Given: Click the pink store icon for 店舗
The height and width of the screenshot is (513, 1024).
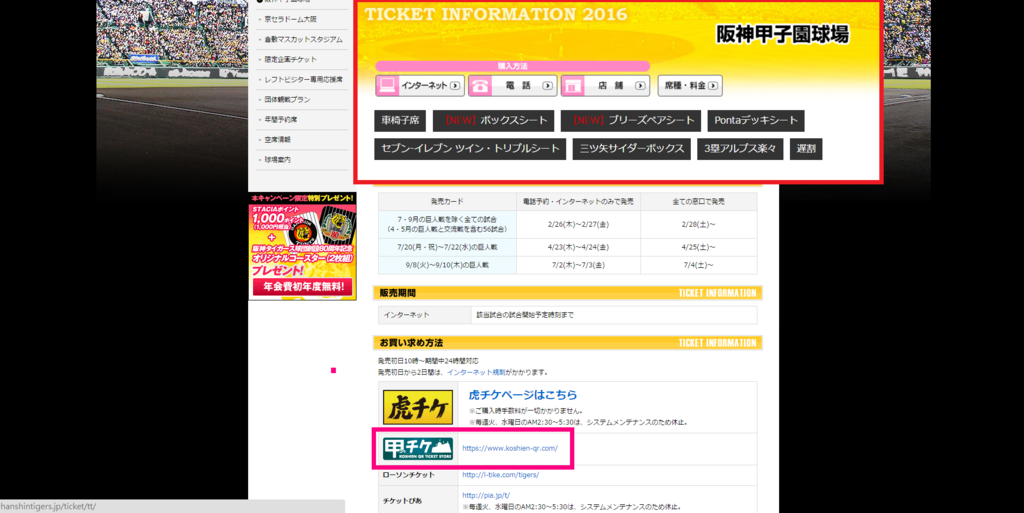Looking at the screenshot, I should point(573,86).
